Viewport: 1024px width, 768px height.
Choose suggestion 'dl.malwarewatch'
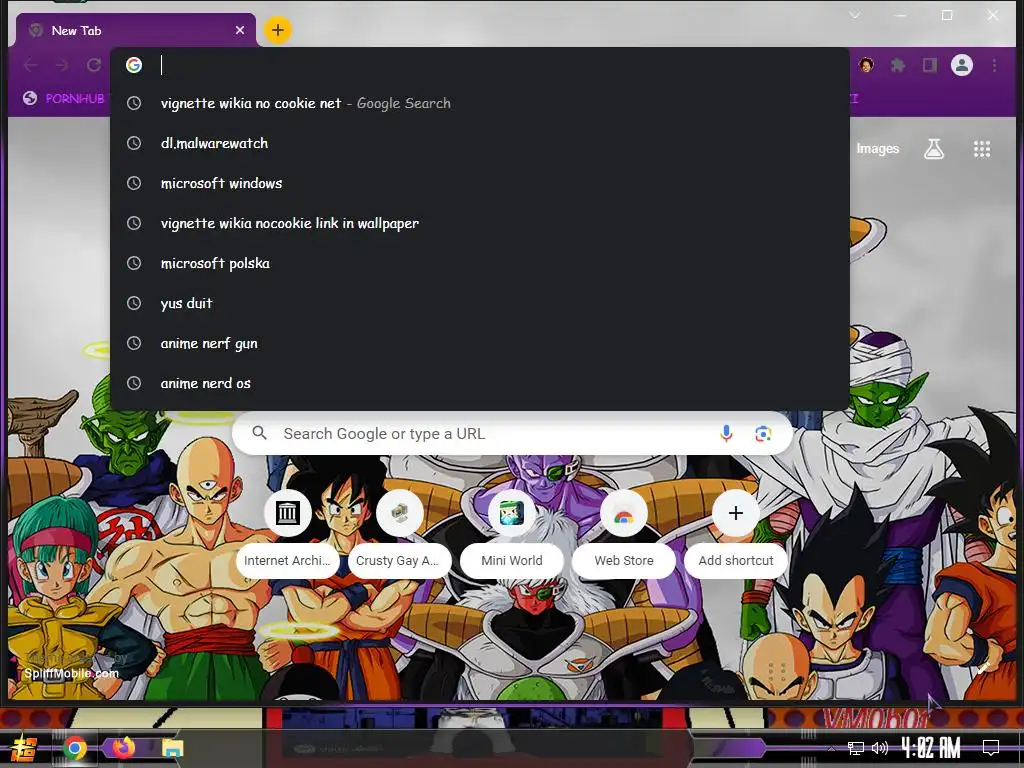point(480,143)
